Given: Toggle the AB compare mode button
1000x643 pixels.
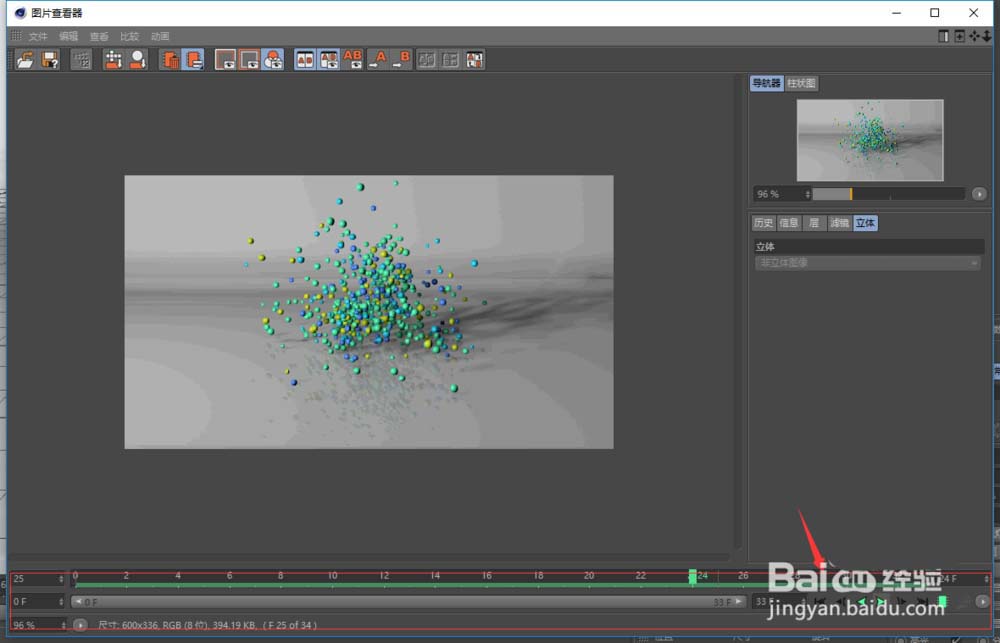Looking at the screenshot, I should tap(305, 60).
